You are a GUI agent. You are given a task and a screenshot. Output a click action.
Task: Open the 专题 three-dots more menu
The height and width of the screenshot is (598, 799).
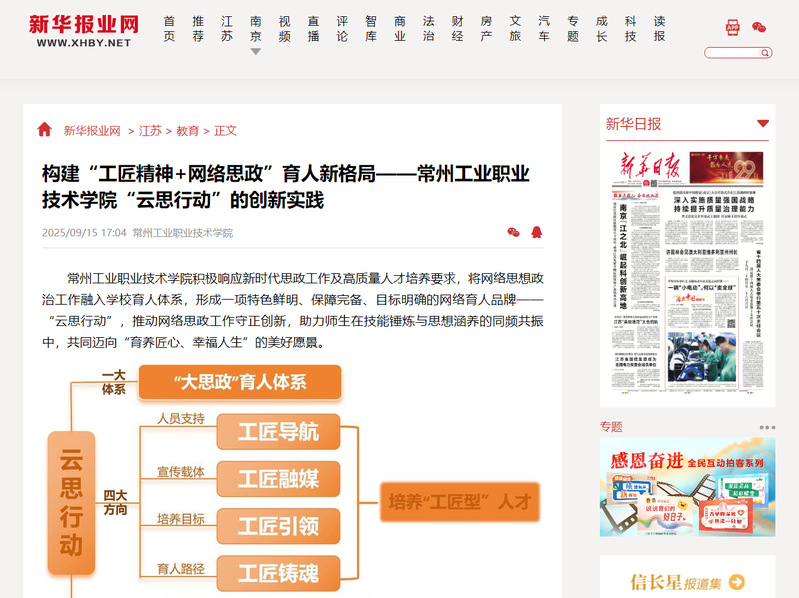767,427
